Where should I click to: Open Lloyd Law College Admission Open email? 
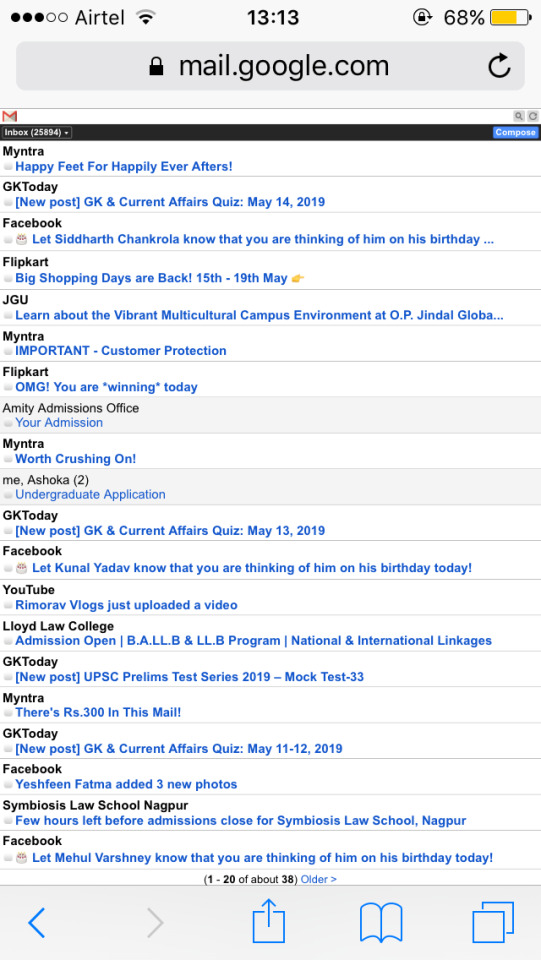pos(253,640)
